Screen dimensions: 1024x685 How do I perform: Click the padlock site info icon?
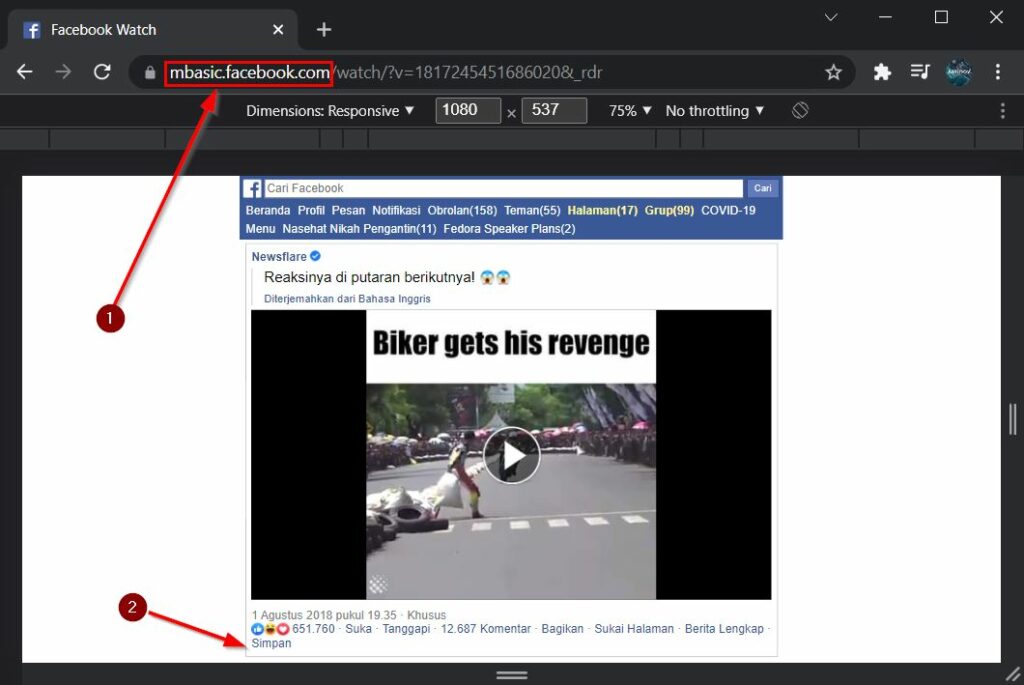click(x=150, y=72)
